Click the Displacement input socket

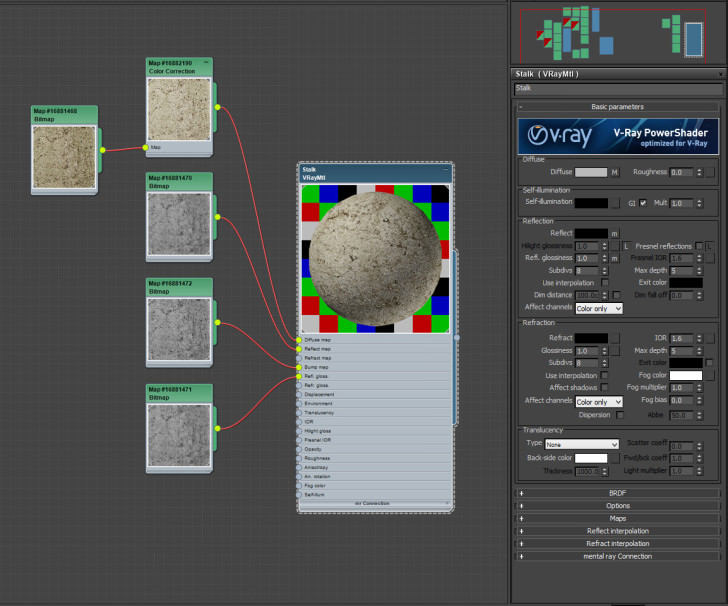[x=299, y=394]
